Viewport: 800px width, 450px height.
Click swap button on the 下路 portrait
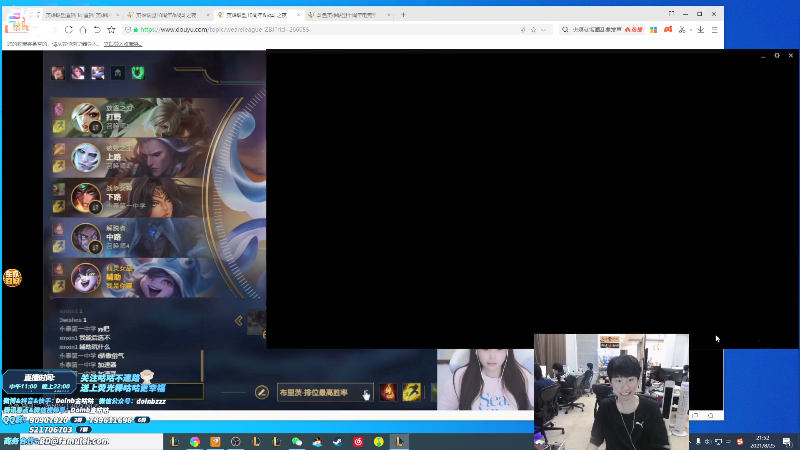(x=95, y=207)
